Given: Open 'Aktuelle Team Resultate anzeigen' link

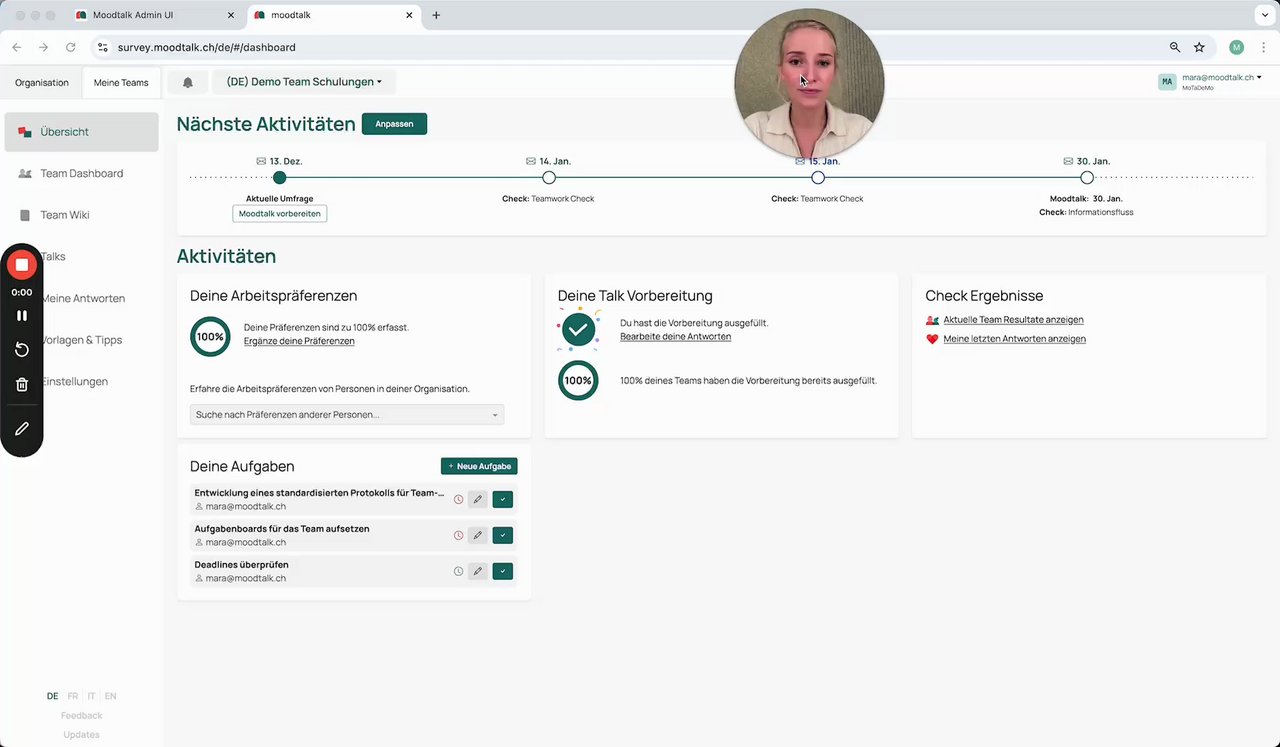Looking at the screenshot, I should (x=1013, y=320).
